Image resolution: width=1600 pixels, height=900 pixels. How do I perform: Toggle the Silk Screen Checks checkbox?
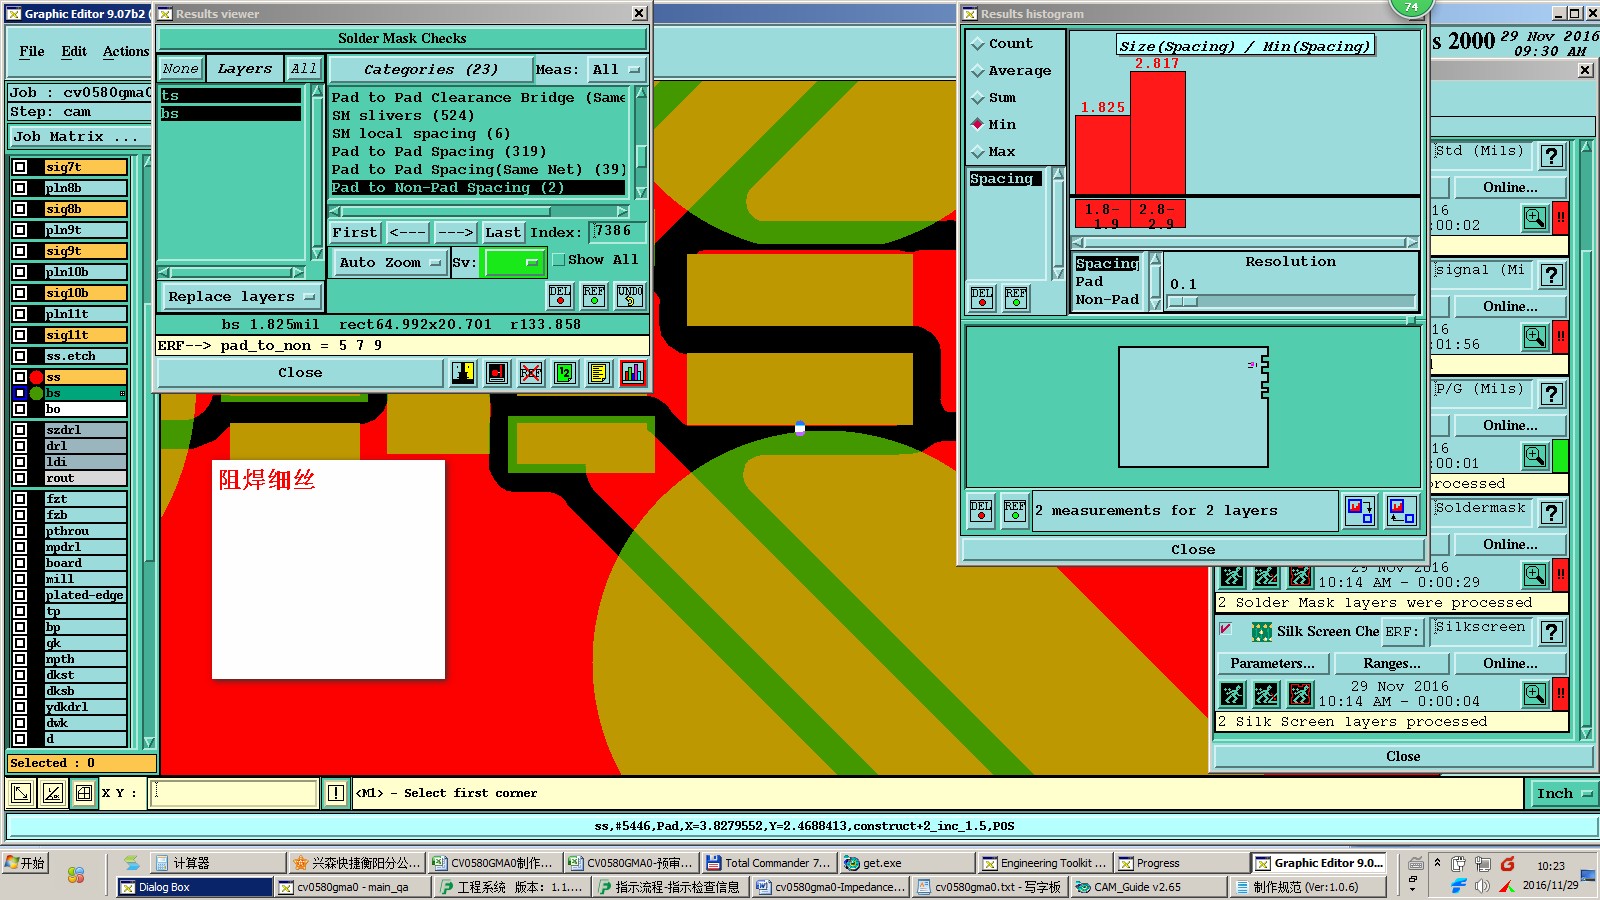(x=1225, y=629)
